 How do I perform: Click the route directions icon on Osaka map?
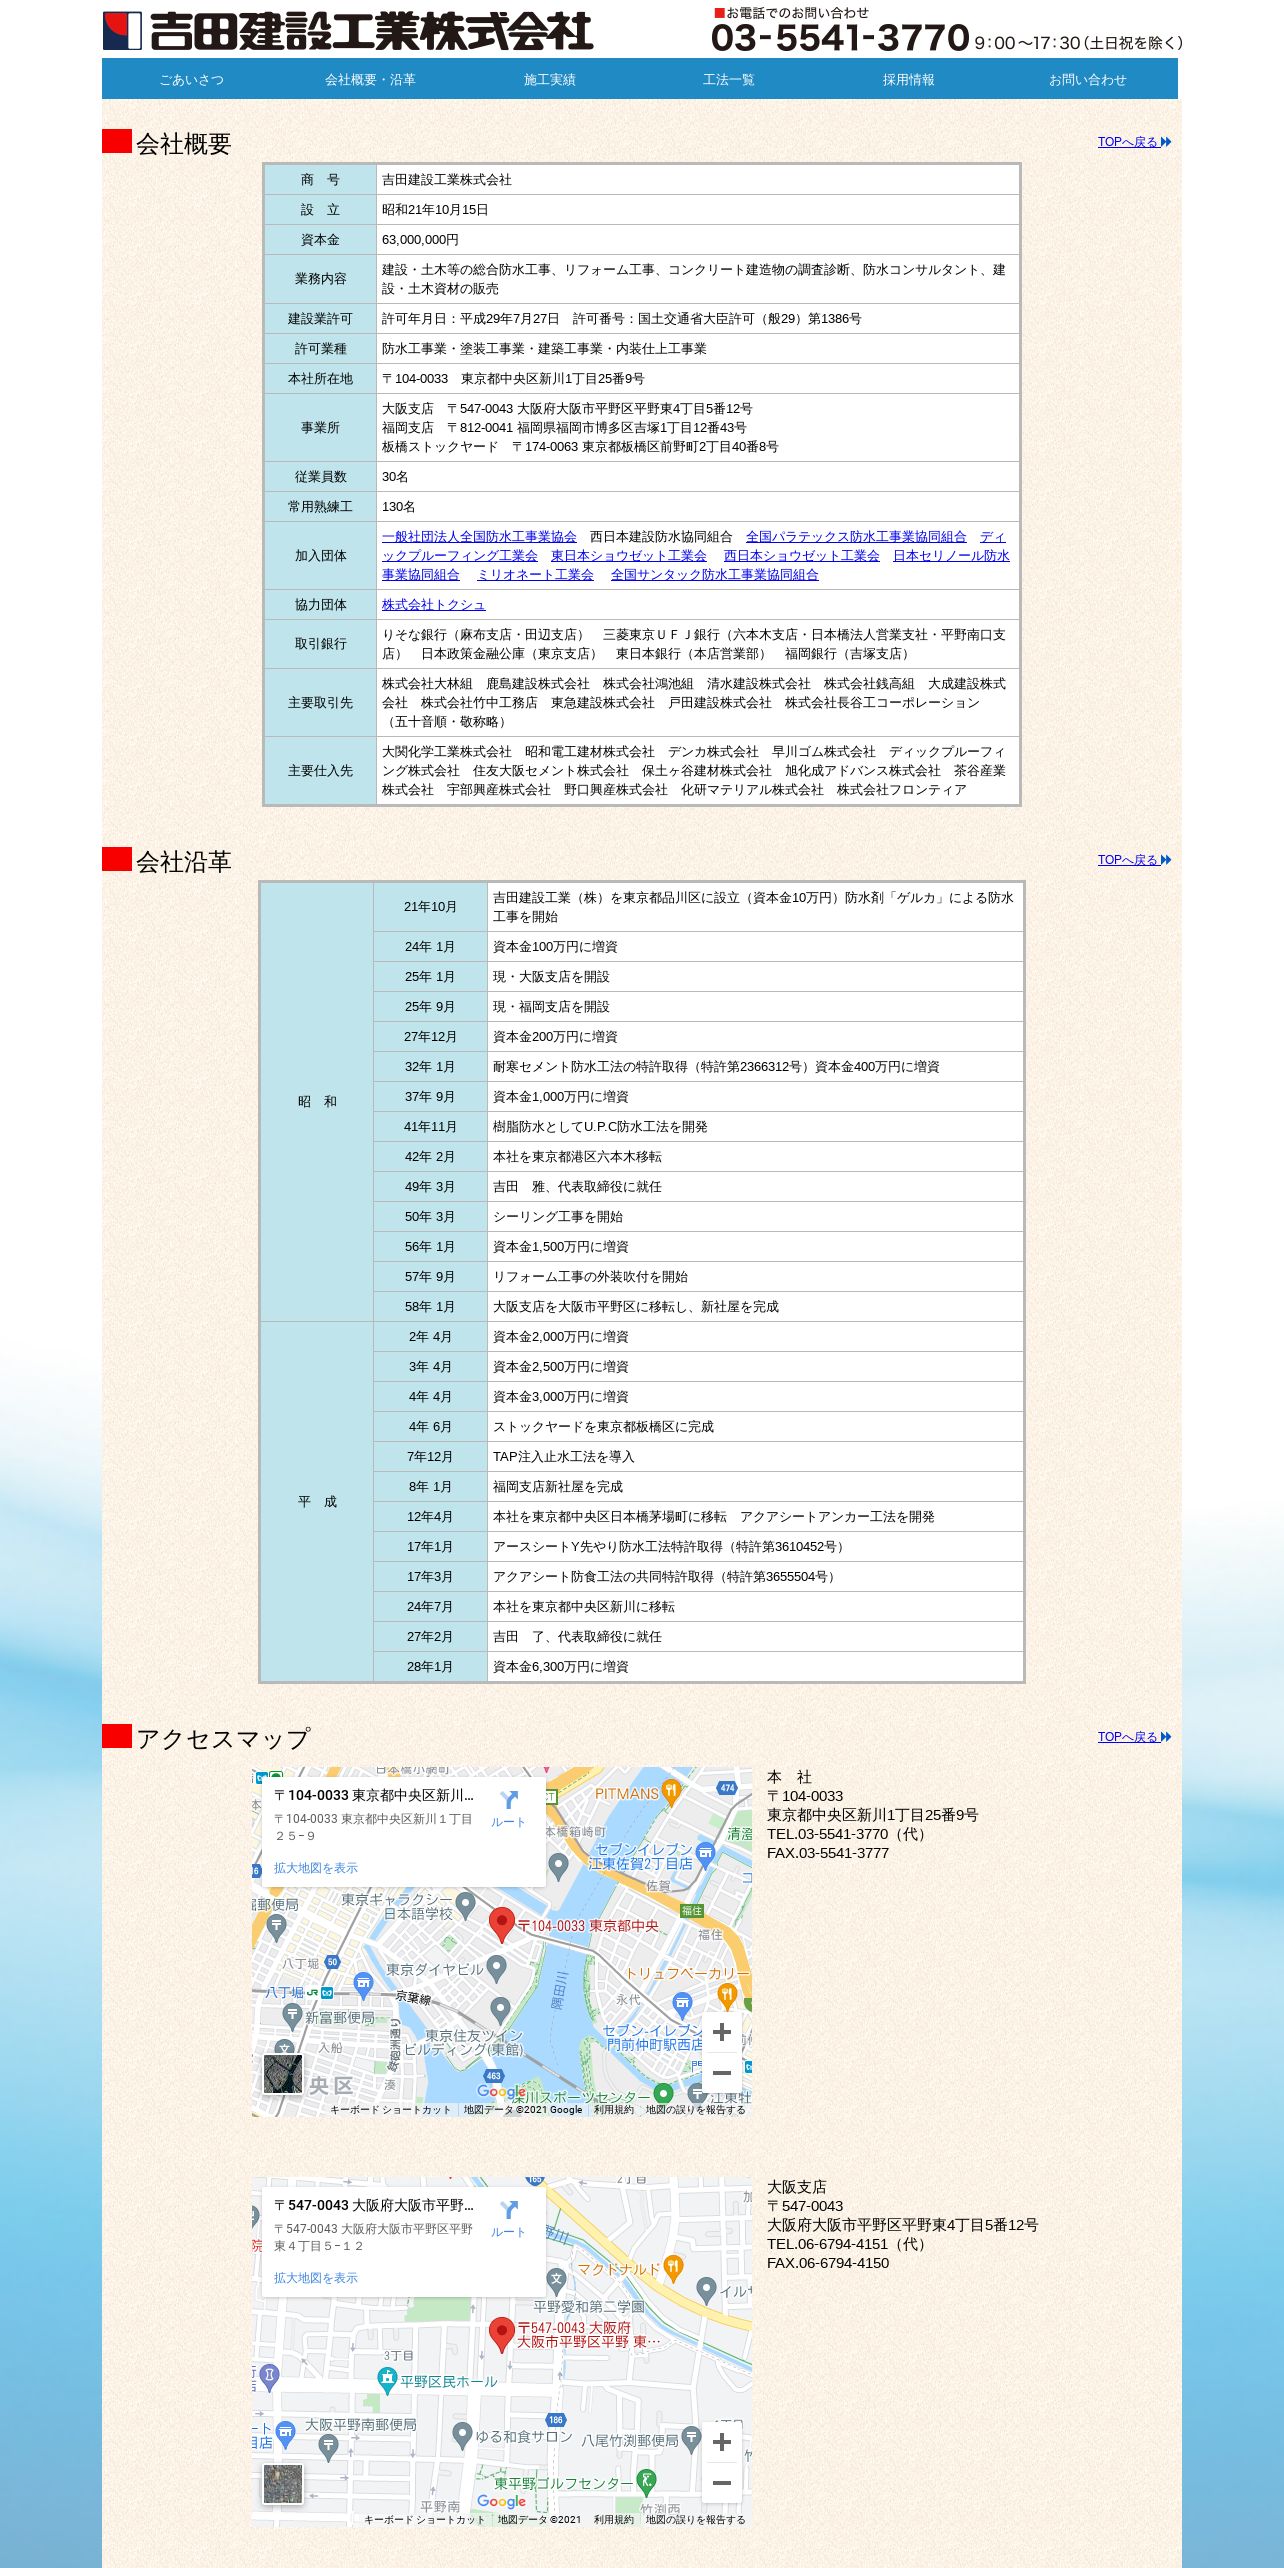[x=508, y=2220]
